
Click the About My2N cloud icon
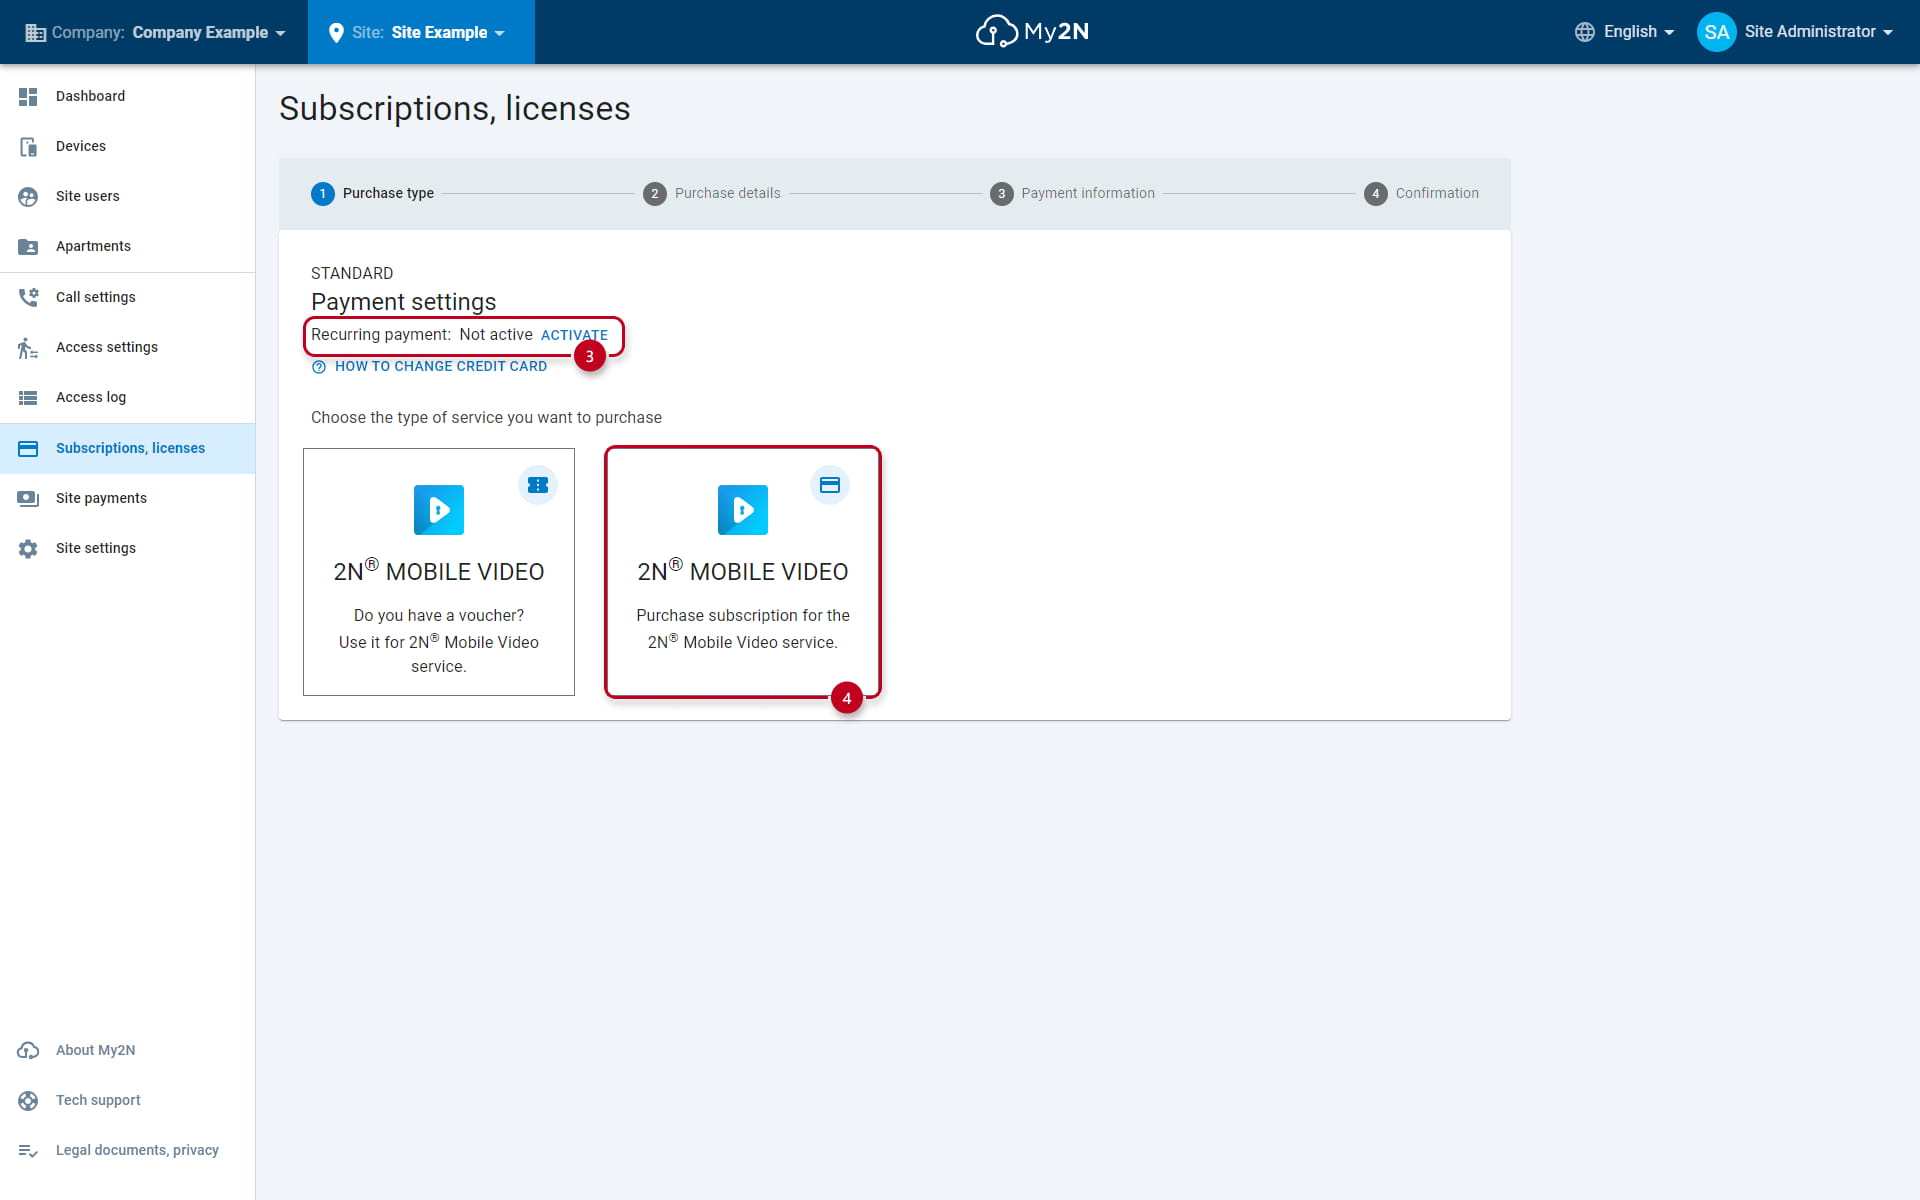[28, 1050]
